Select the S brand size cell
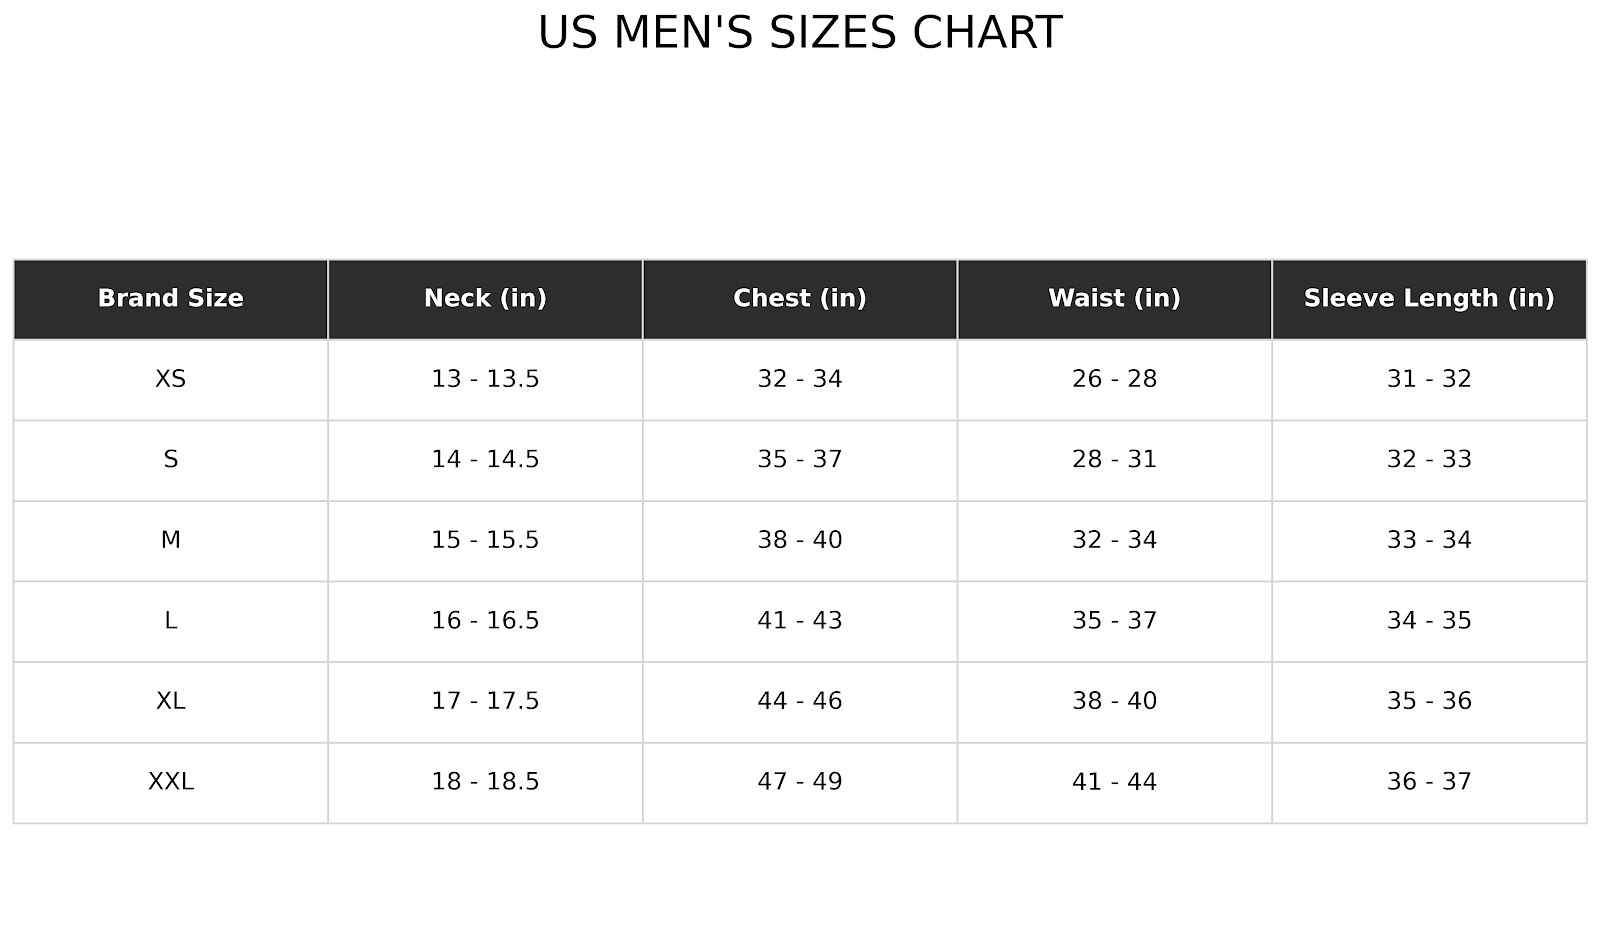 point(170,460)
